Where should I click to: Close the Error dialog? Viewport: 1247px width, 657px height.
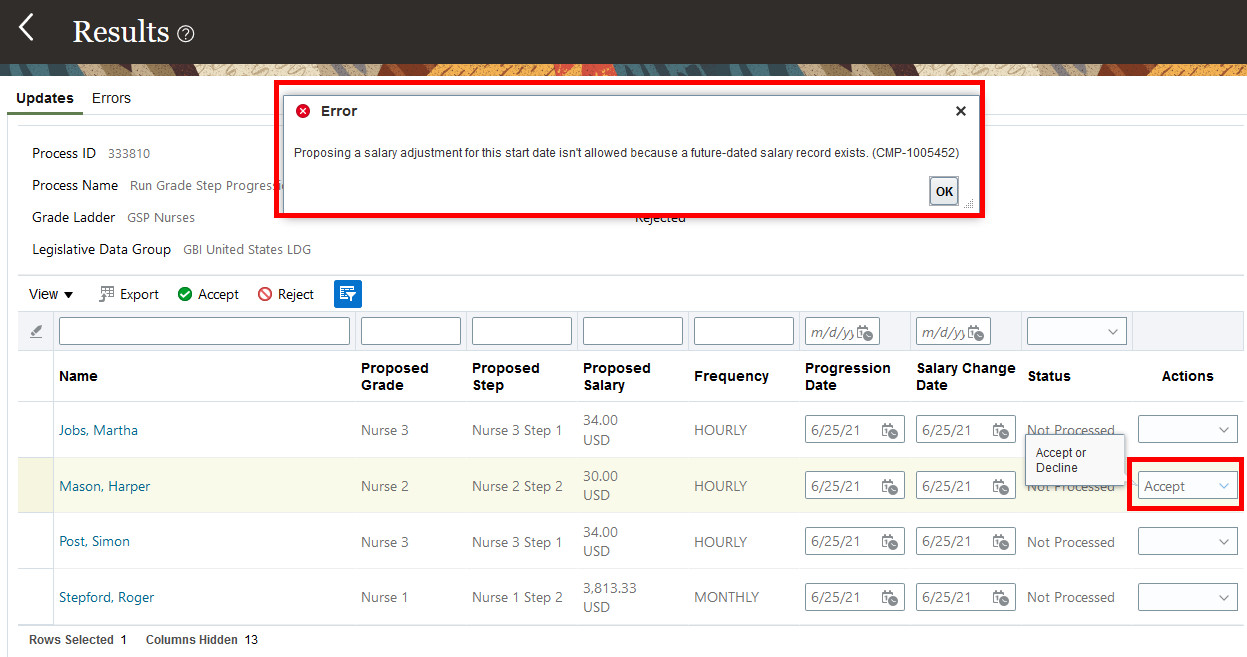click(961, 111)
